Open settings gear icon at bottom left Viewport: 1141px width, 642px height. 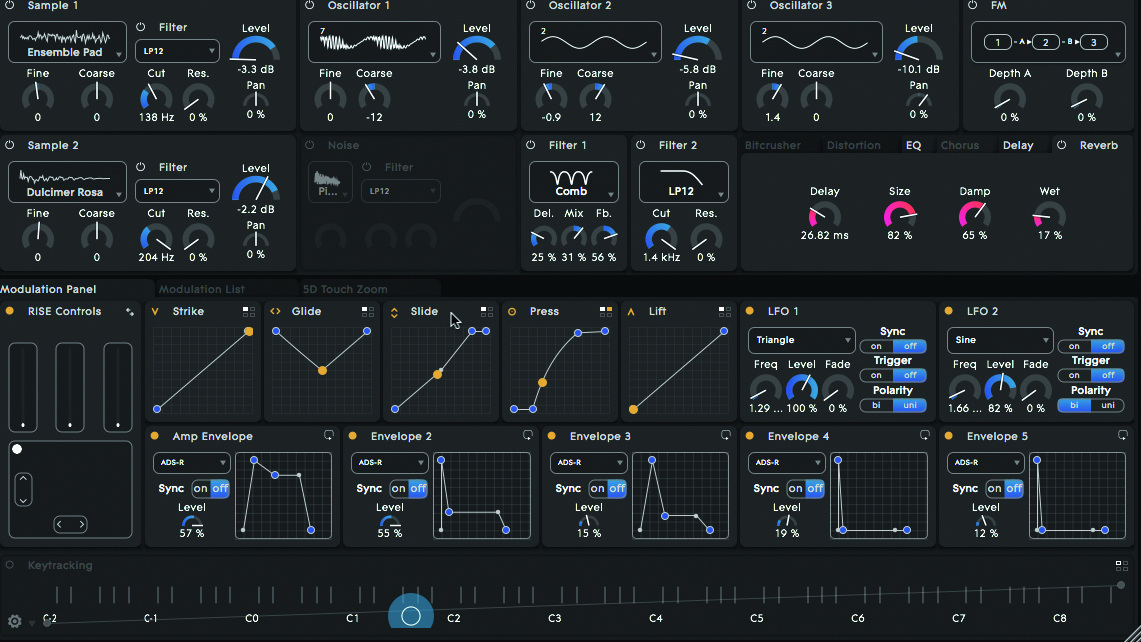tap(15, 621)
